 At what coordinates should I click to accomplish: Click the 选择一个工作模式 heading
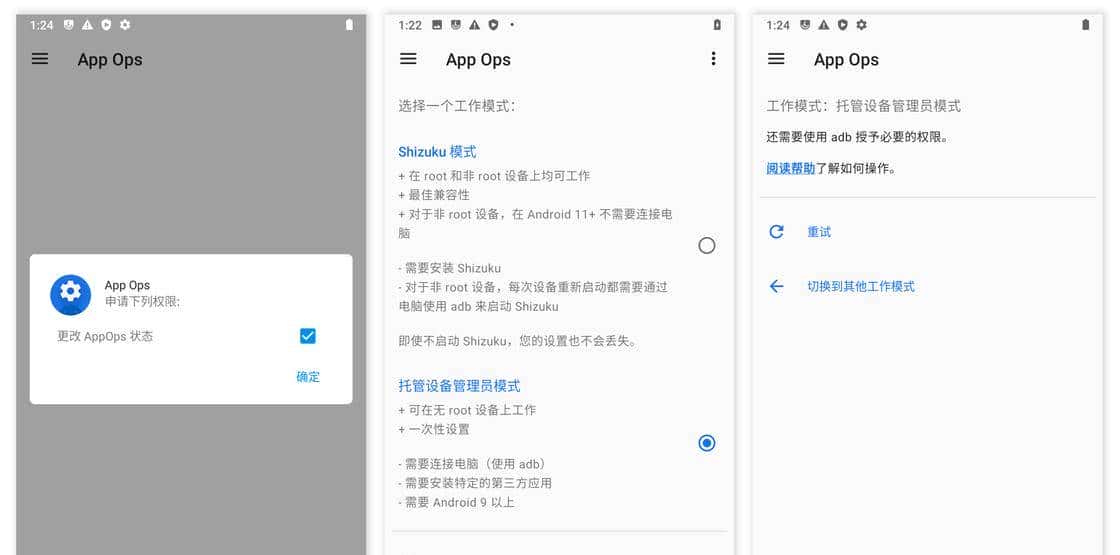457,106
